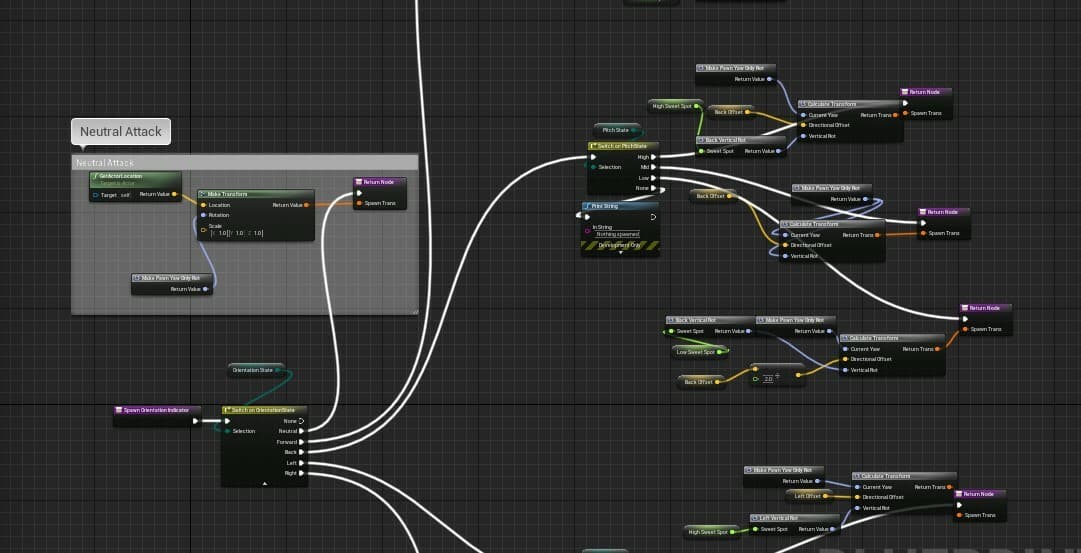Click the None output pin on Switch on OrientationState
1081x553 pixels.
[301, 421]
